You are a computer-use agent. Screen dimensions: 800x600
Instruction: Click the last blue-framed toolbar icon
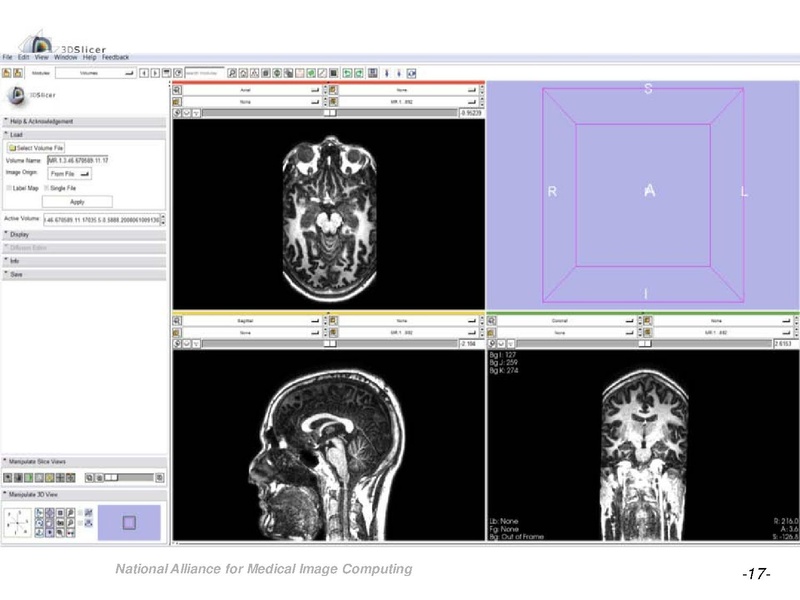point(411,73)
